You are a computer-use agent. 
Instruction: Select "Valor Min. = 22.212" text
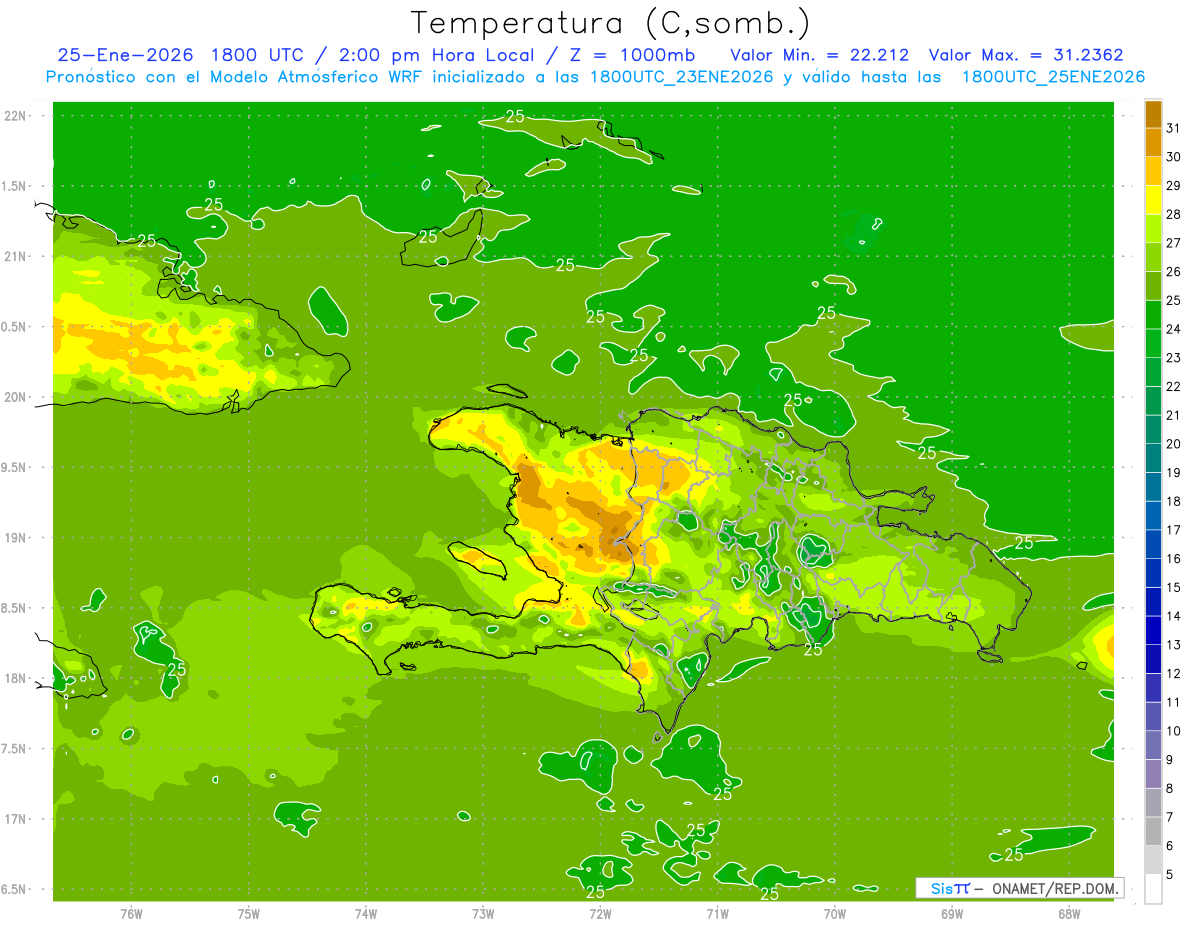820,55
